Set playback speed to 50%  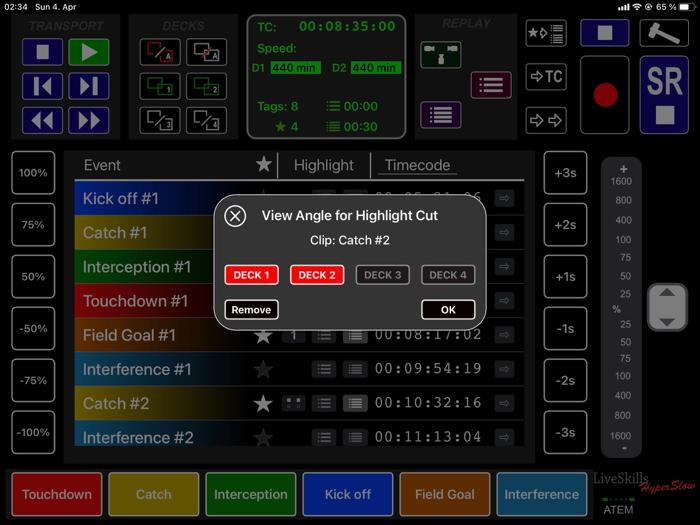(x=33, y=276)
